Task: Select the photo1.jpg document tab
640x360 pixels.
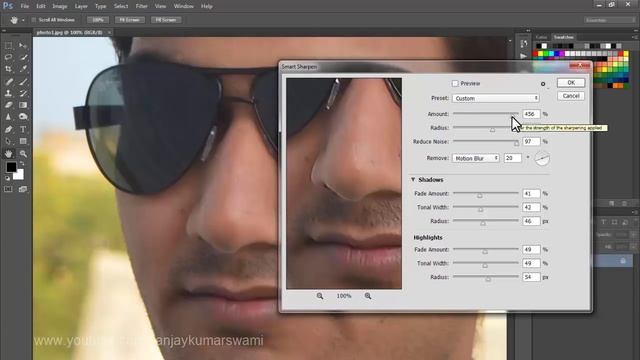Action: pyautogui.click(x=69, y=32)
